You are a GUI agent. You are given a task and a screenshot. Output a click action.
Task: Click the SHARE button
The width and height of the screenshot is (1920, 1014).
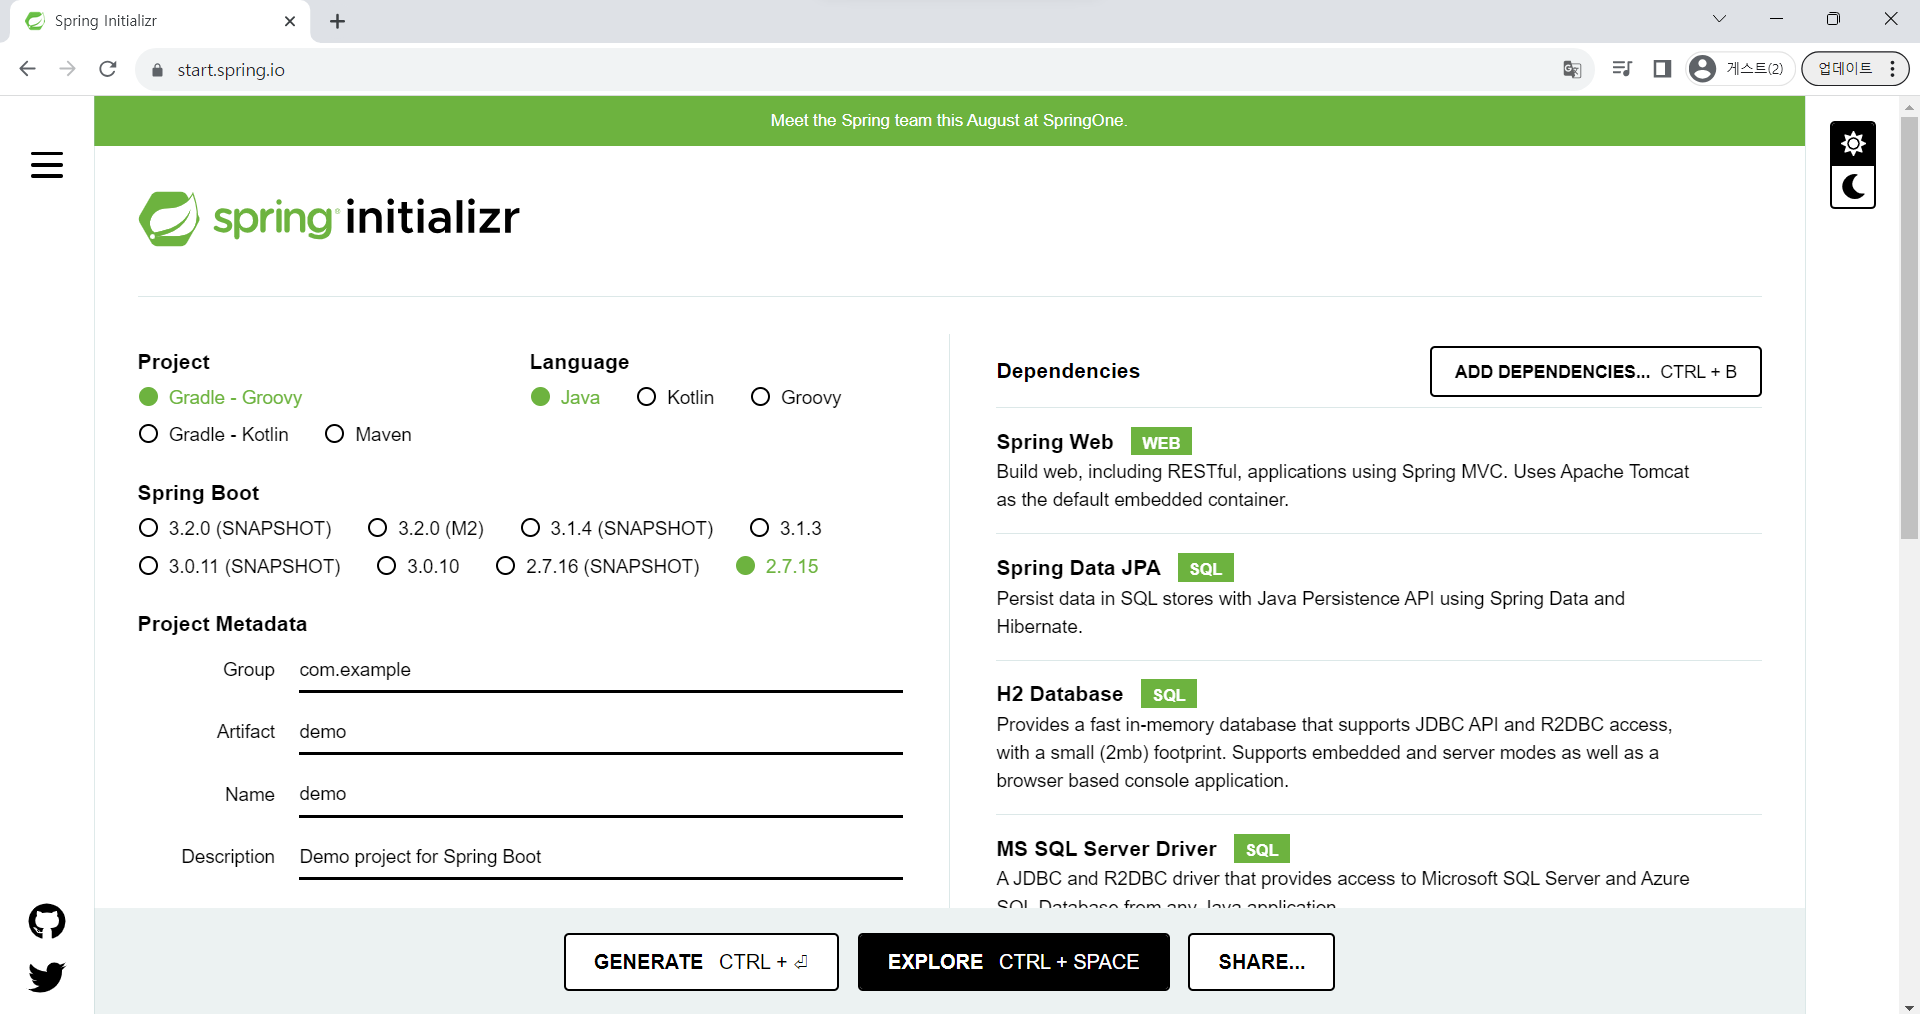(1261, 962)
